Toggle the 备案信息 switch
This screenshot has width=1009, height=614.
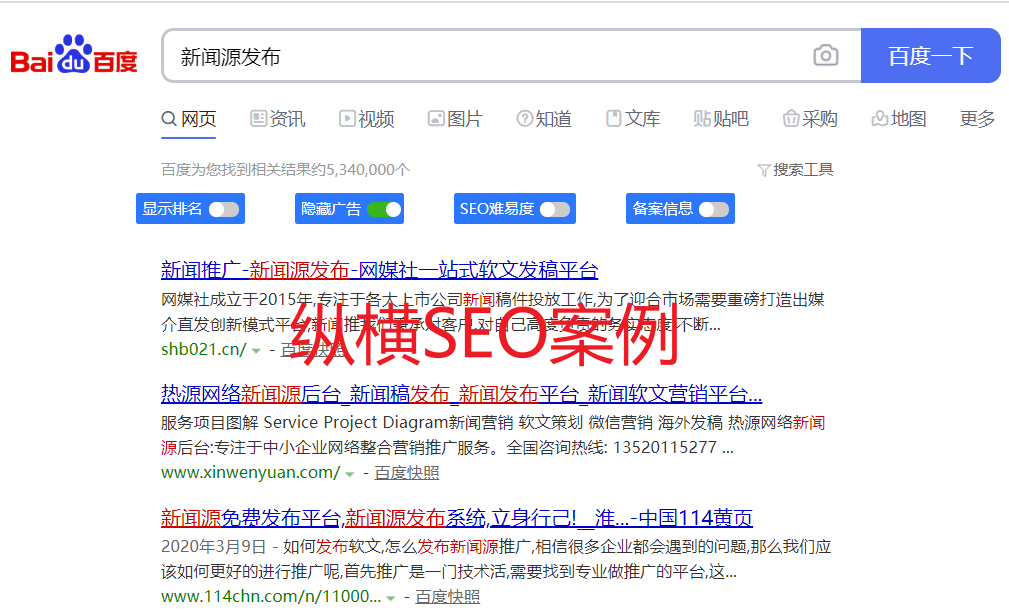pyautogui.click(x=713, y=209)
